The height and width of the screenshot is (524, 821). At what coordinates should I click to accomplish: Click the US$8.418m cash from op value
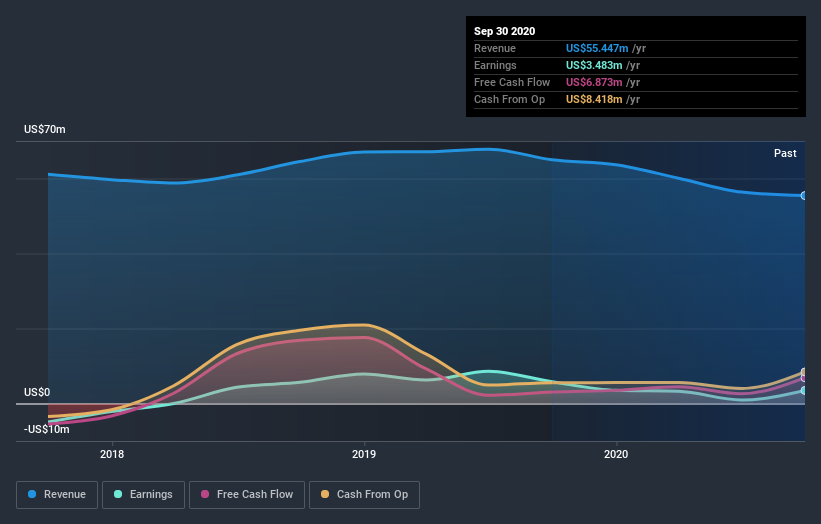pos(594,99)
